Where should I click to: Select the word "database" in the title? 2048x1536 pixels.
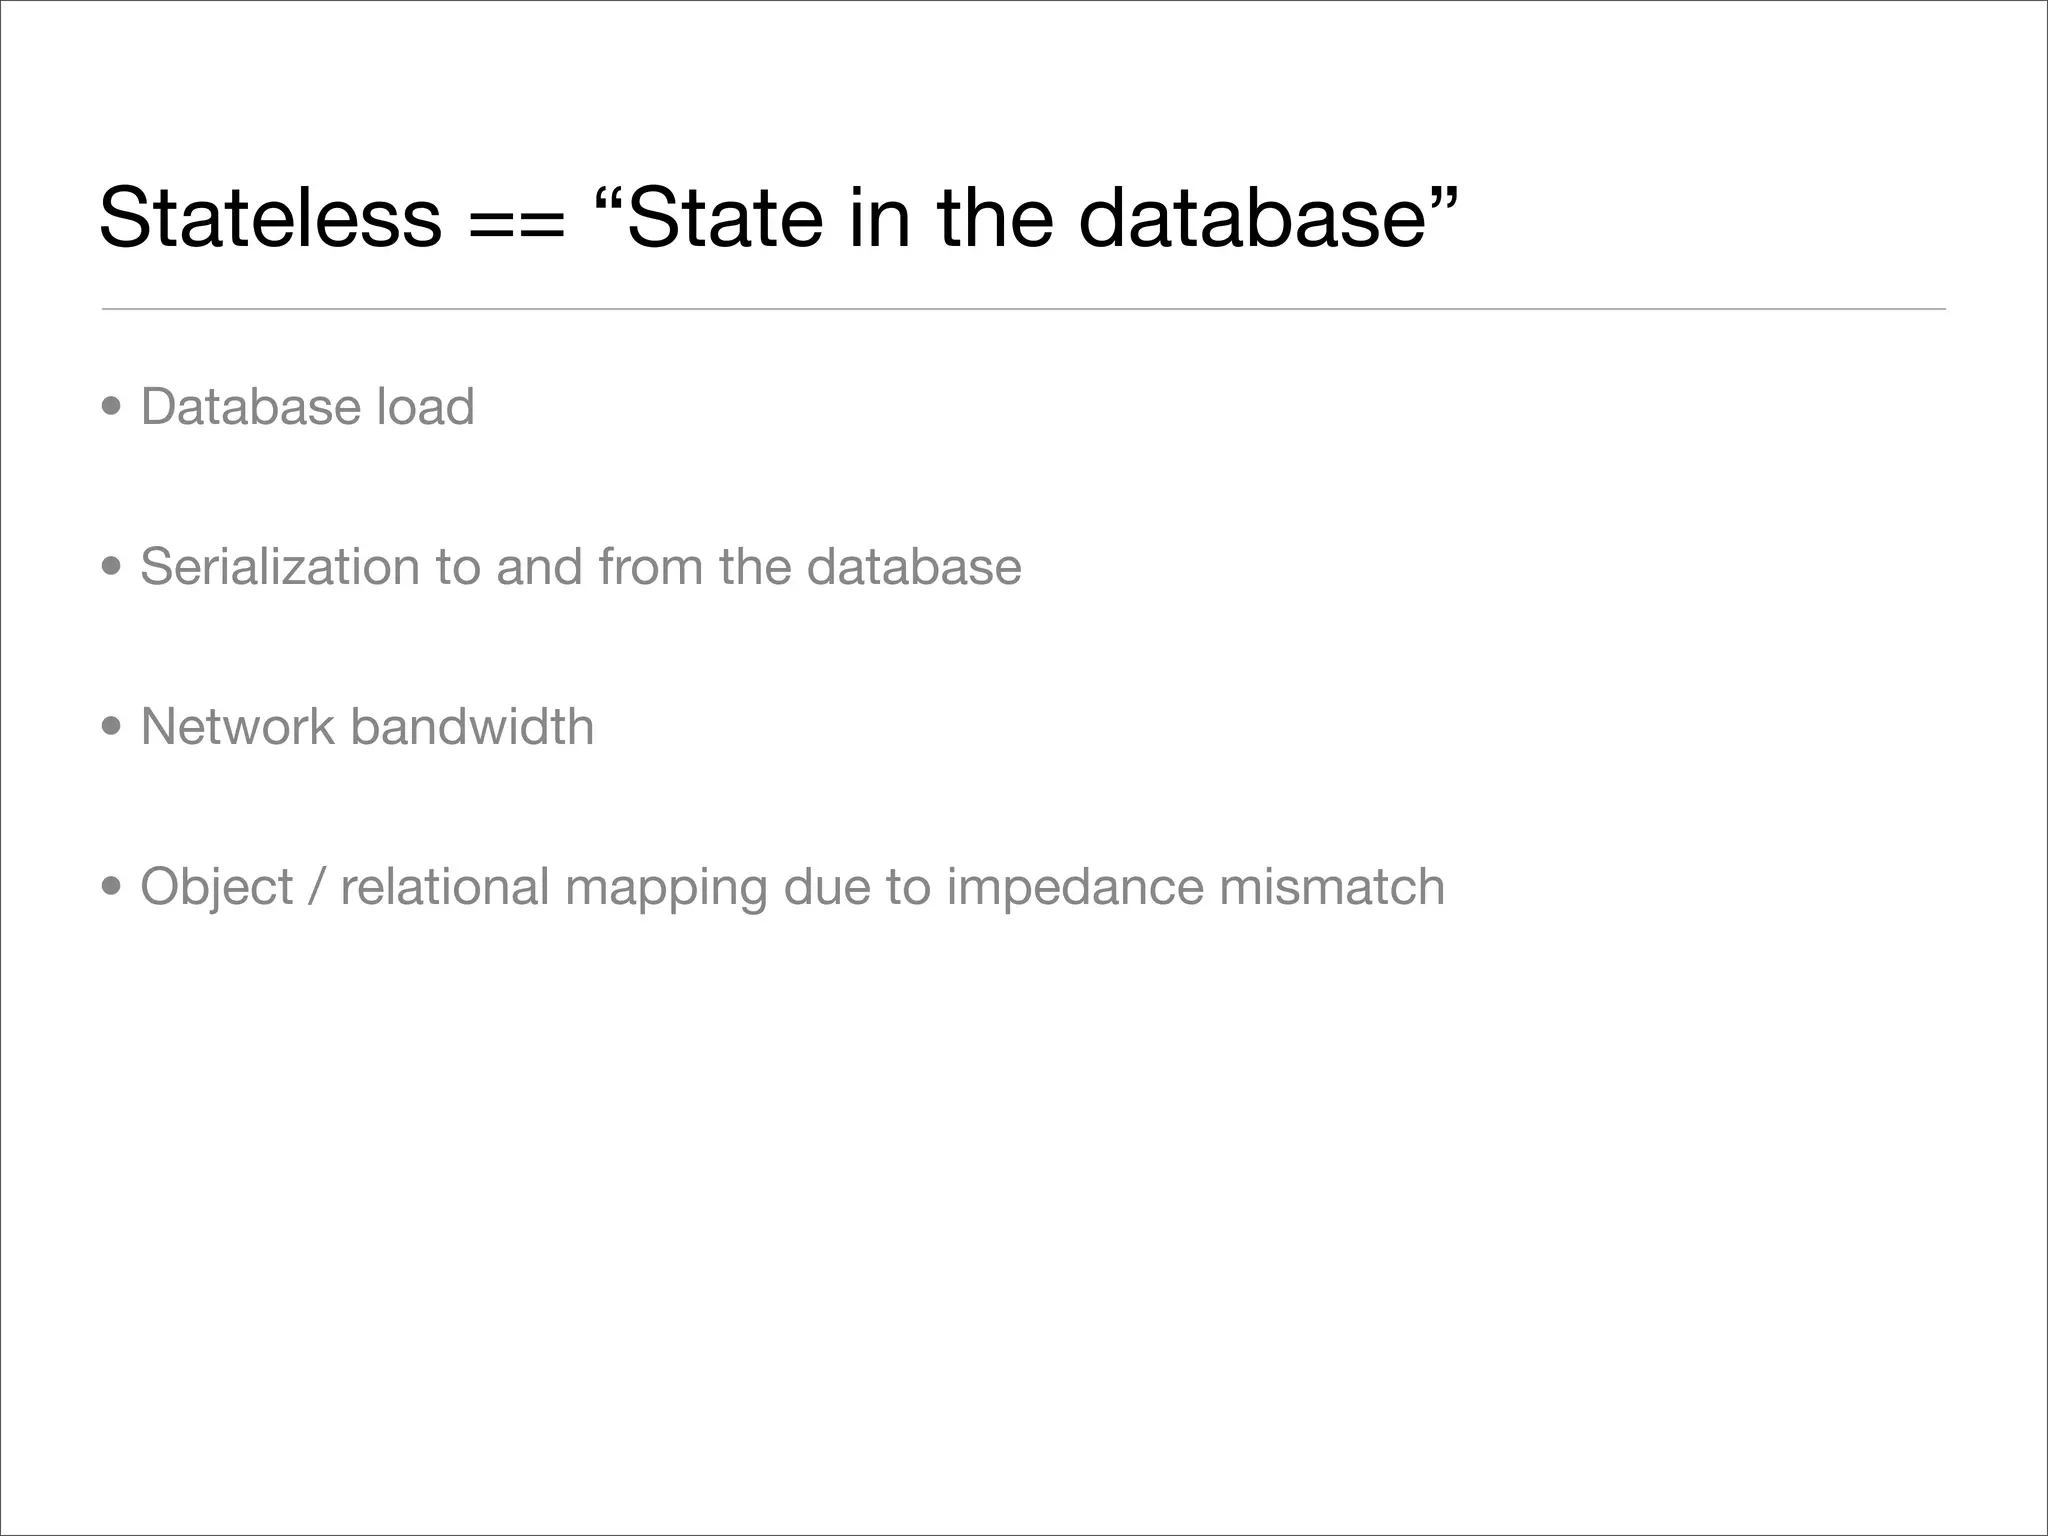1251,218
